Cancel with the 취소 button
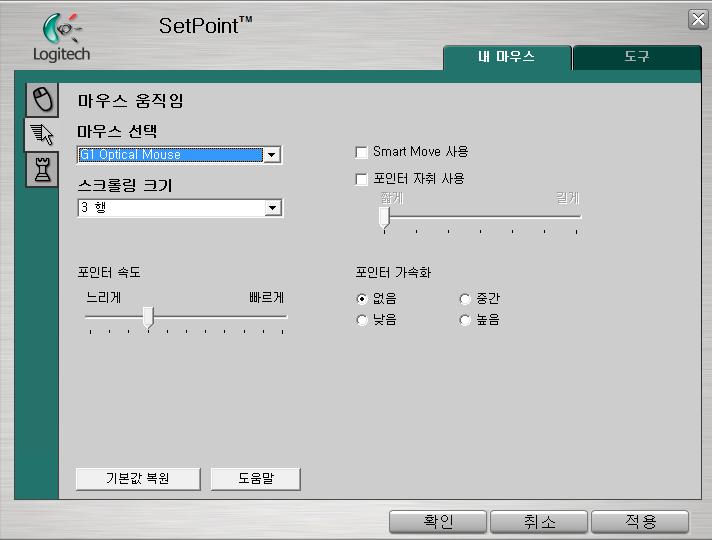This screenshot has height=540, width=712. tap(539, 521)
